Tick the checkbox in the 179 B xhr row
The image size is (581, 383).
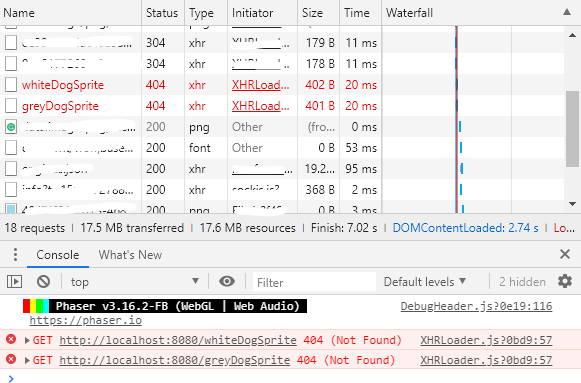(11, 43)
